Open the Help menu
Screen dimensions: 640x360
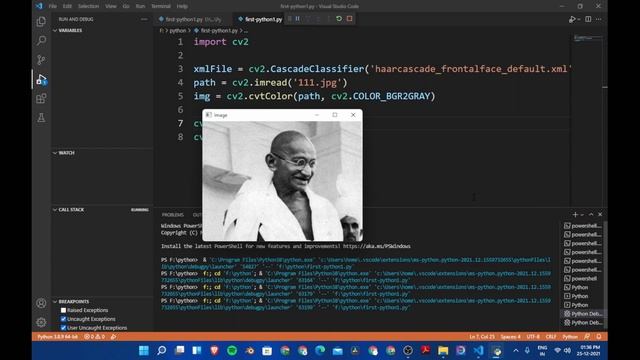(182, 6)
